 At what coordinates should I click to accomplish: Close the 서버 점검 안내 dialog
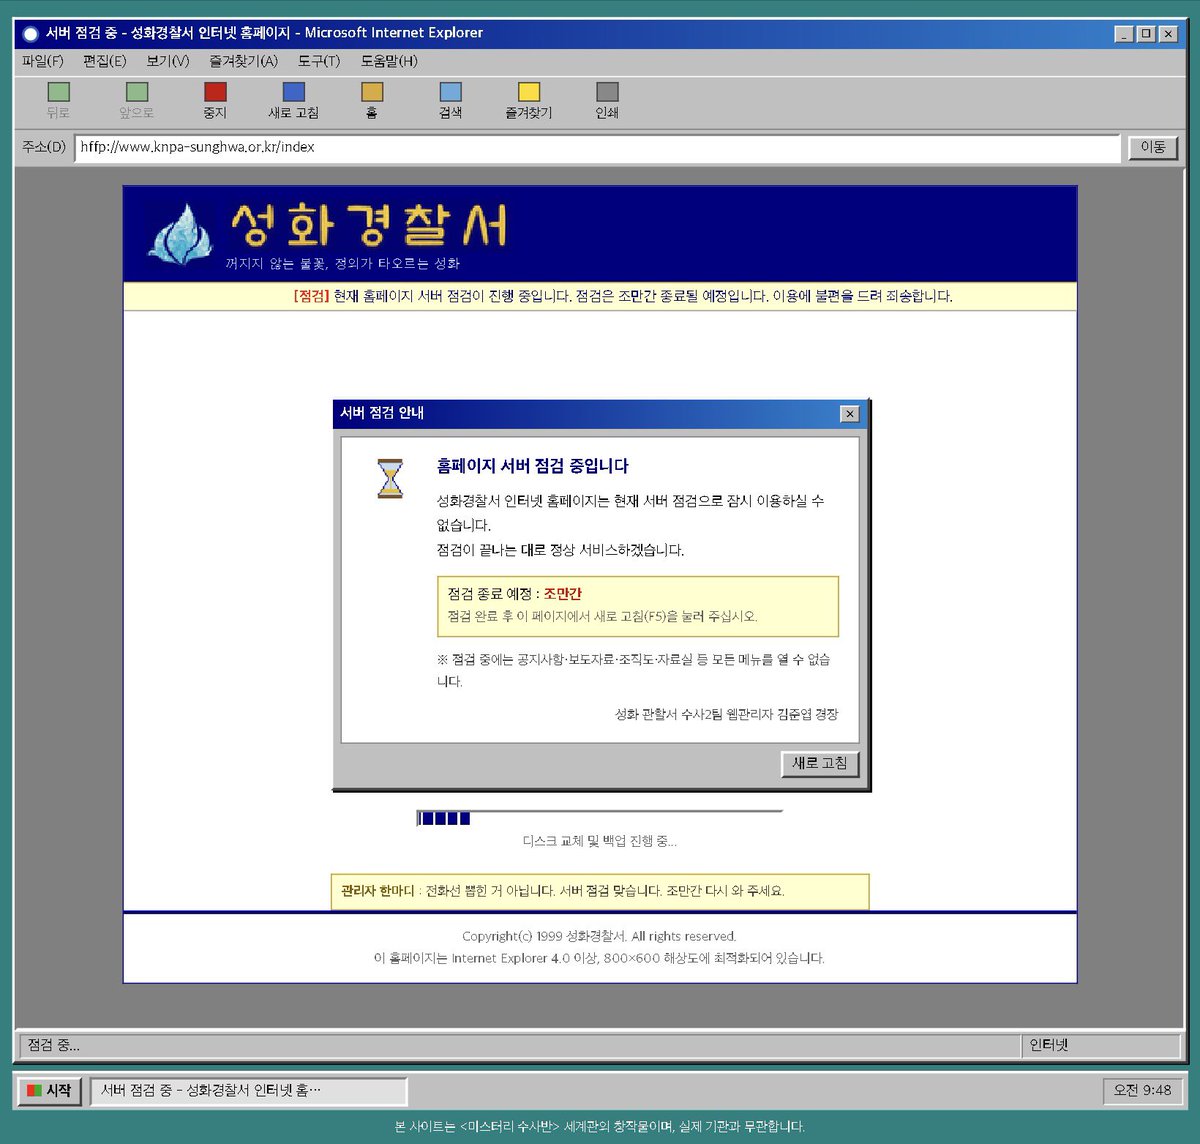(x=849, y=413)
